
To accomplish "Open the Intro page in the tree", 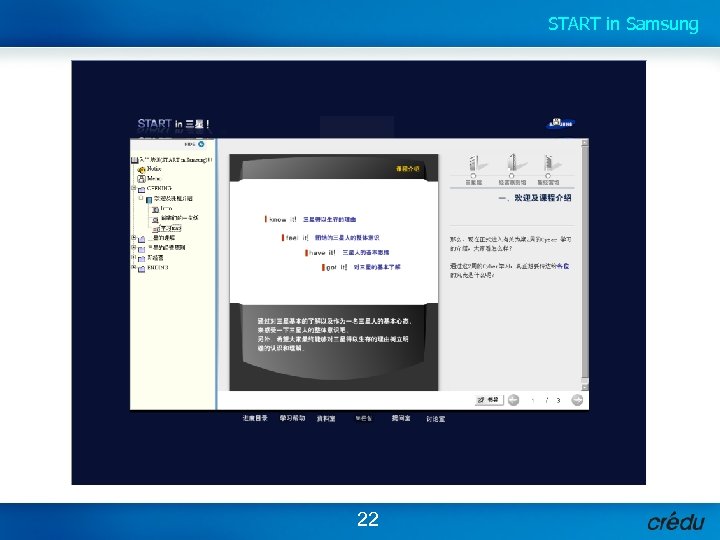I will coord(162,209).
